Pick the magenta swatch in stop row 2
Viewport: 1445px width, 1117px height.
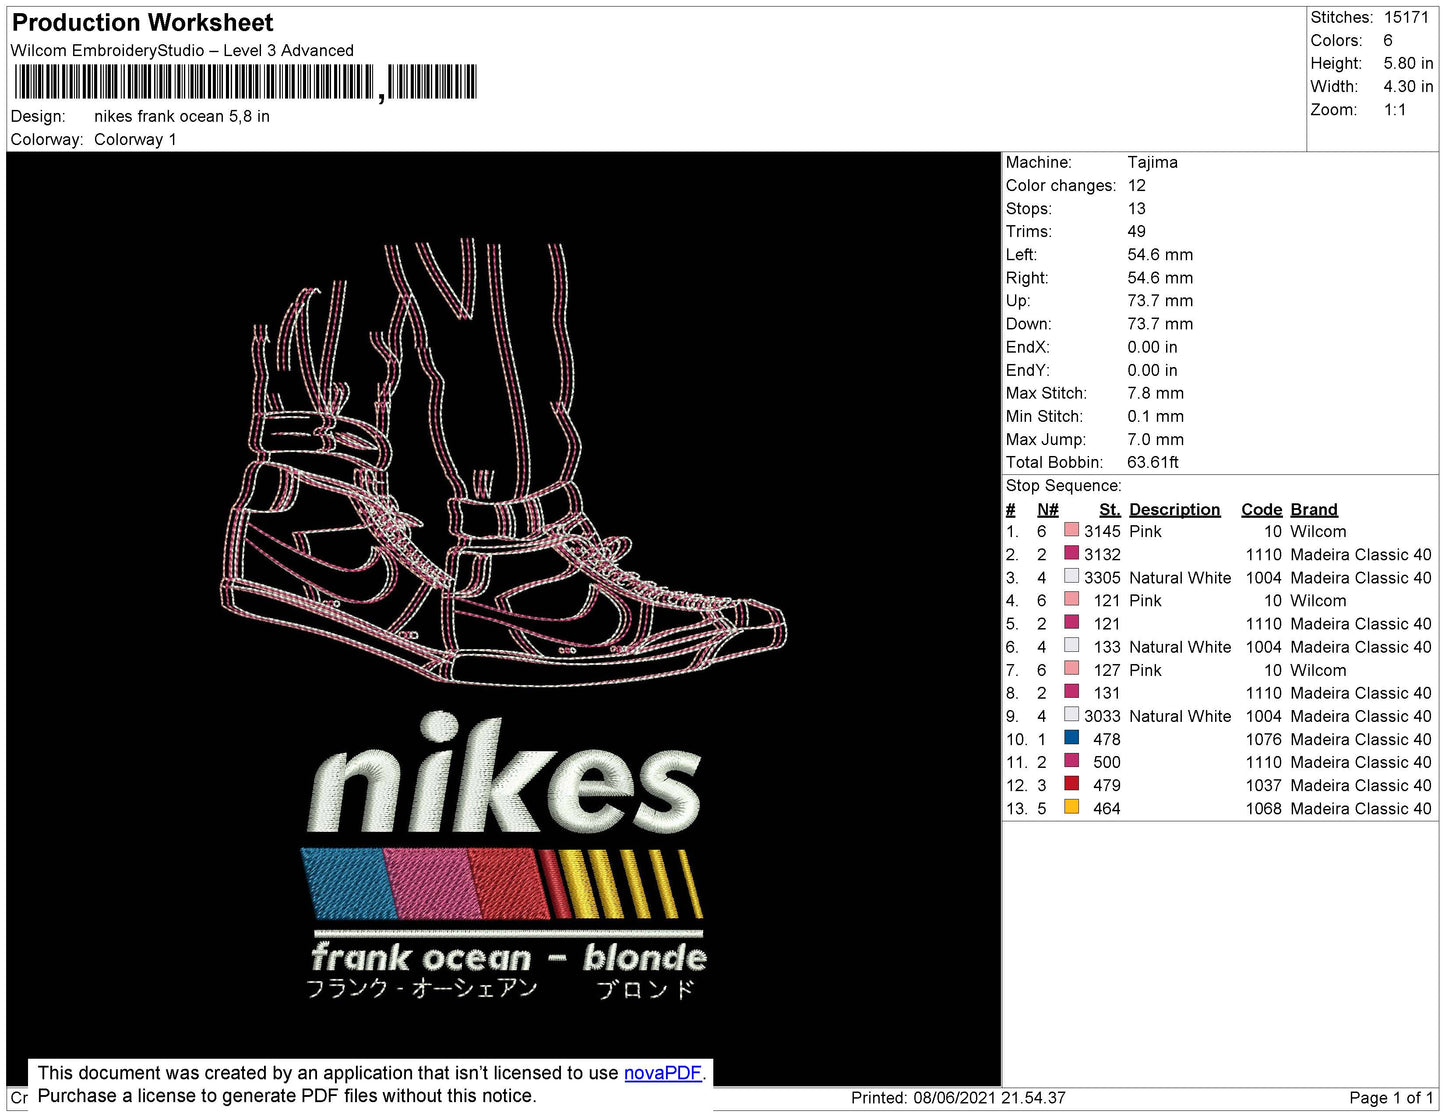[x=1071, y=553]
